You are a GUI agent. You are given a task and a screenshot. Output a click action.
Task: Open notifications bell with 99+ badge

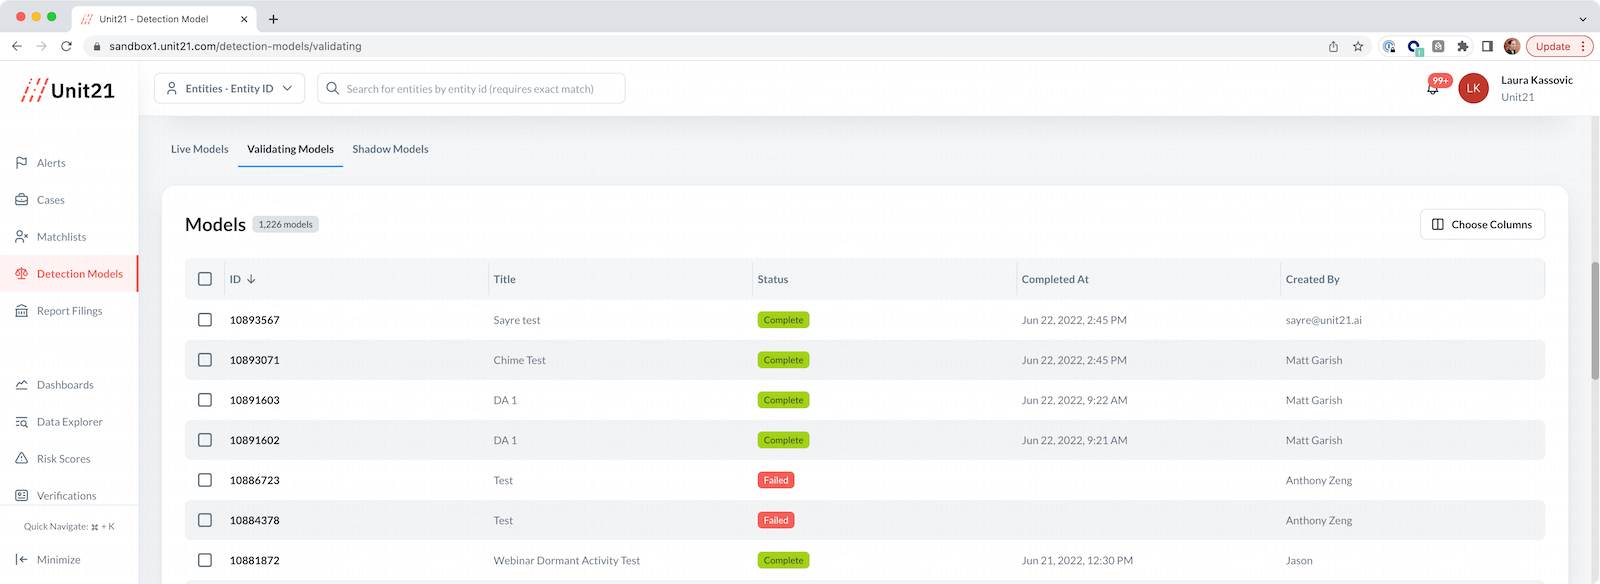point(1433,88)
